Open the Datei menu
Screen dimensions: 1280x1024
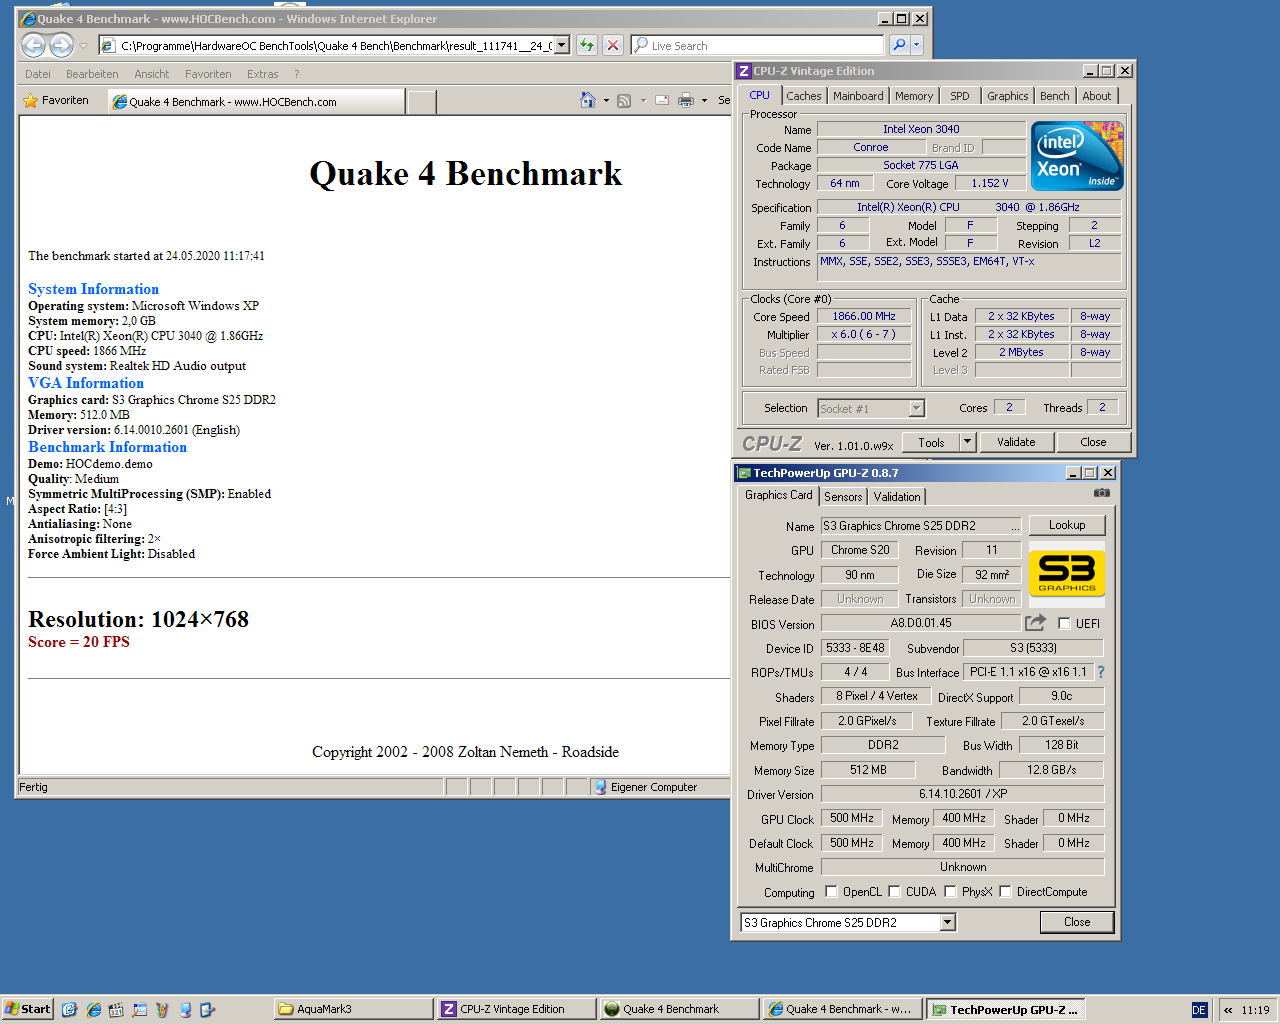38,74
